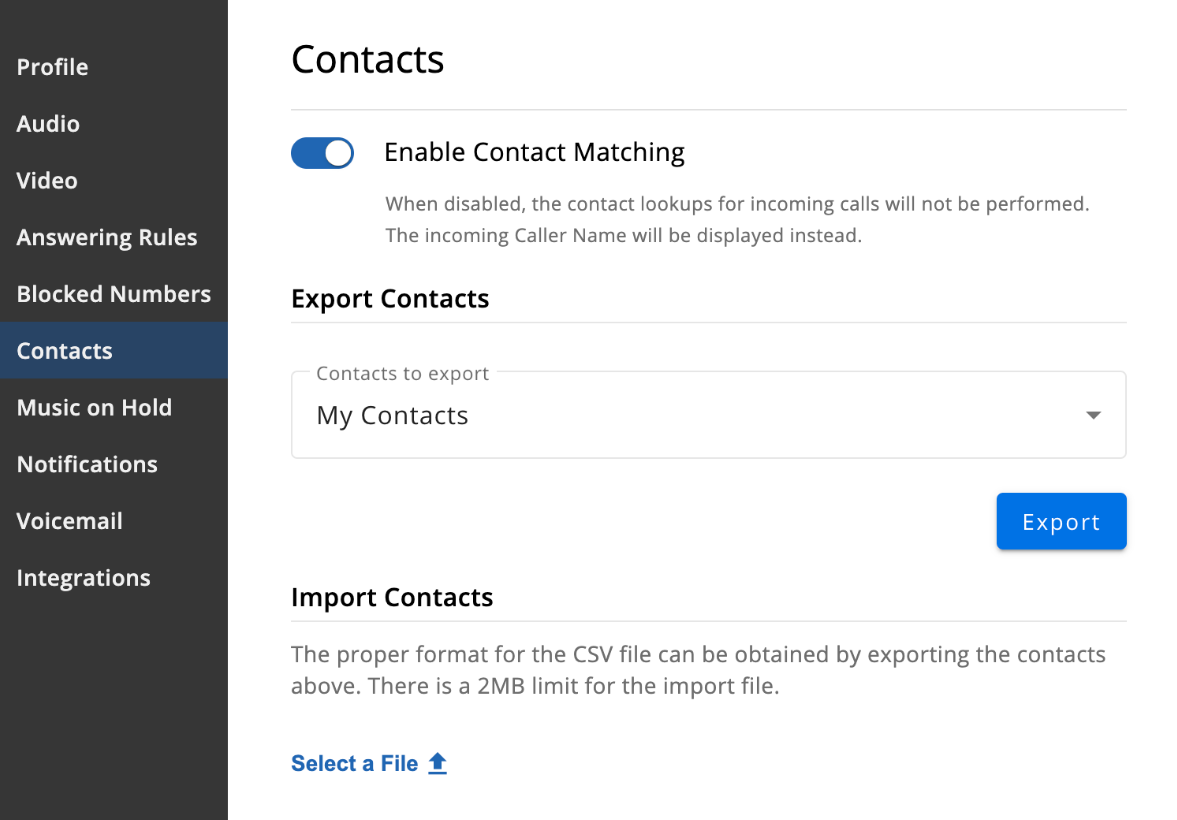Screen dimensions: 1177x820
Task: Click the Enable Contact Matching label
Action: (x=534, y=152)
